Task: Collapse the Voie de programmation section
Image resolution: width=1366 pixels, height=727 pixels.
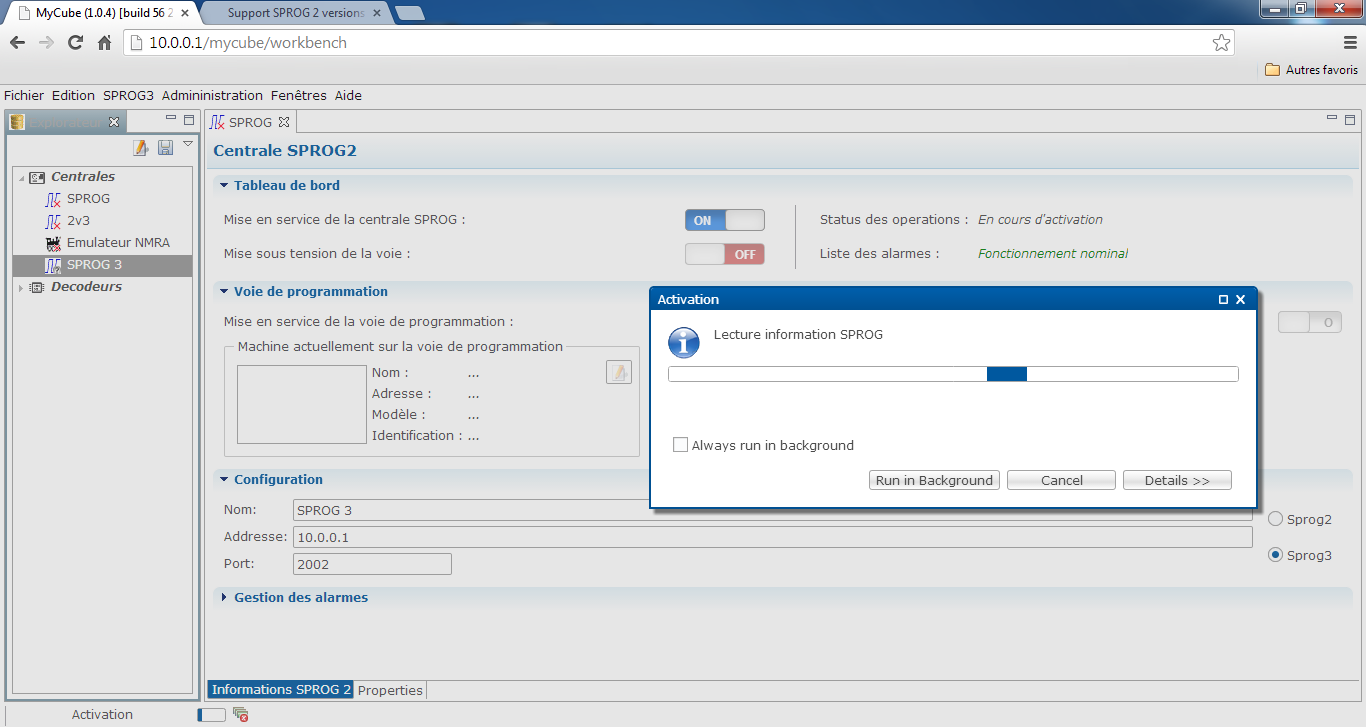Action: [224, 292]
